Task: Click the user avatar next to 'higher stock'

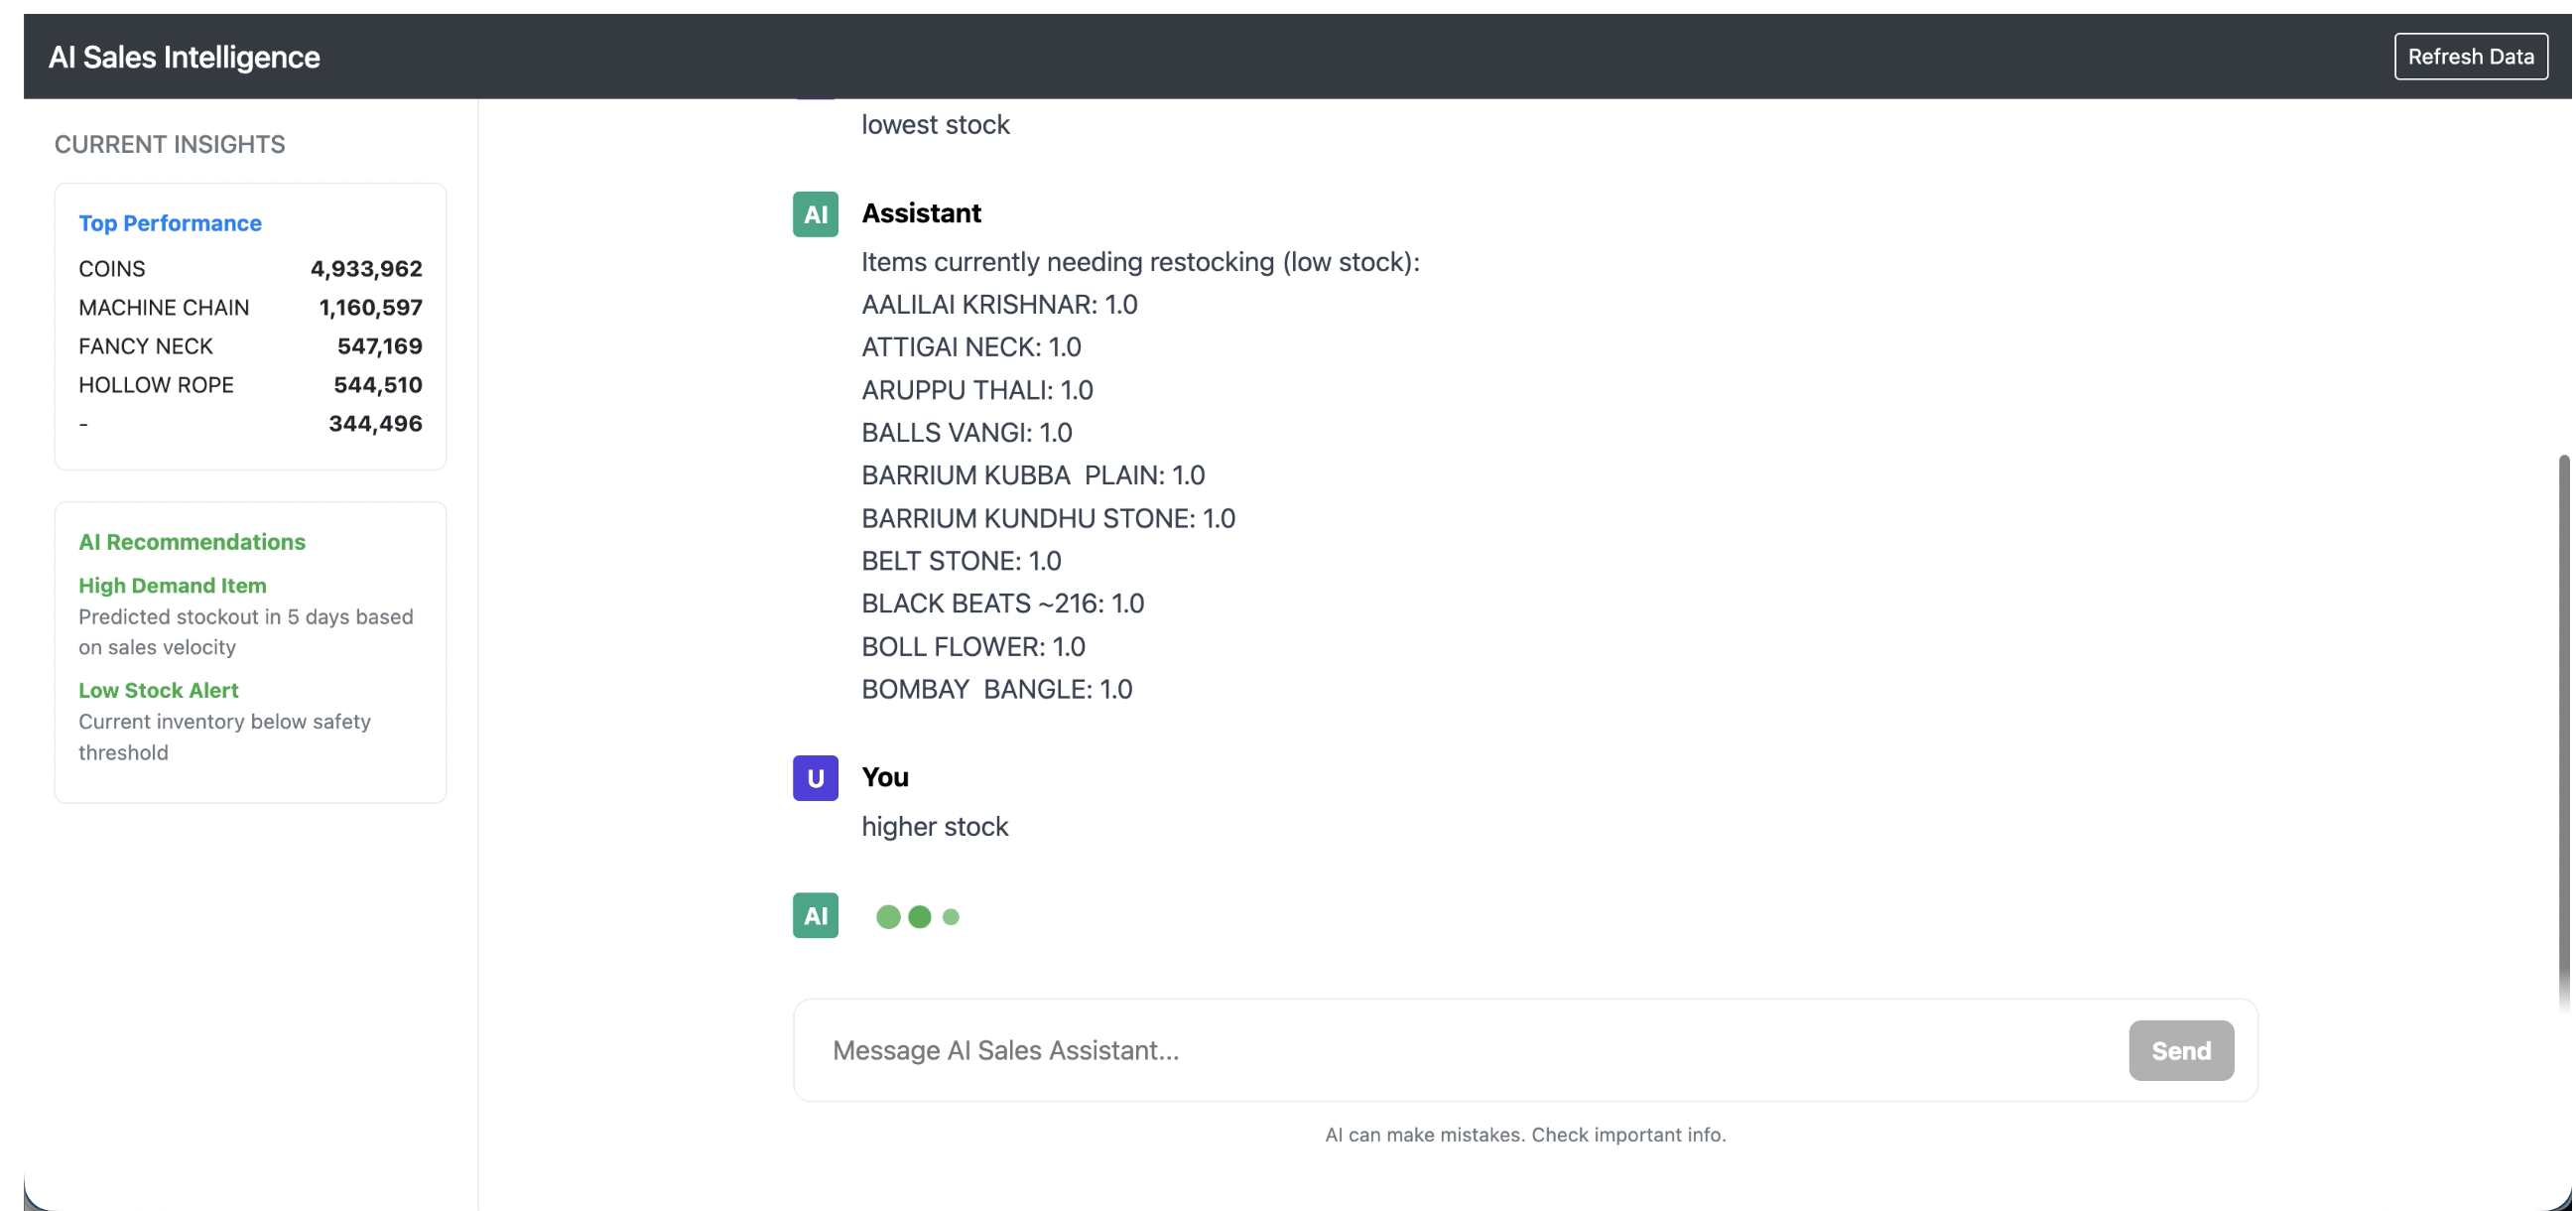Action: pos(815,778)
